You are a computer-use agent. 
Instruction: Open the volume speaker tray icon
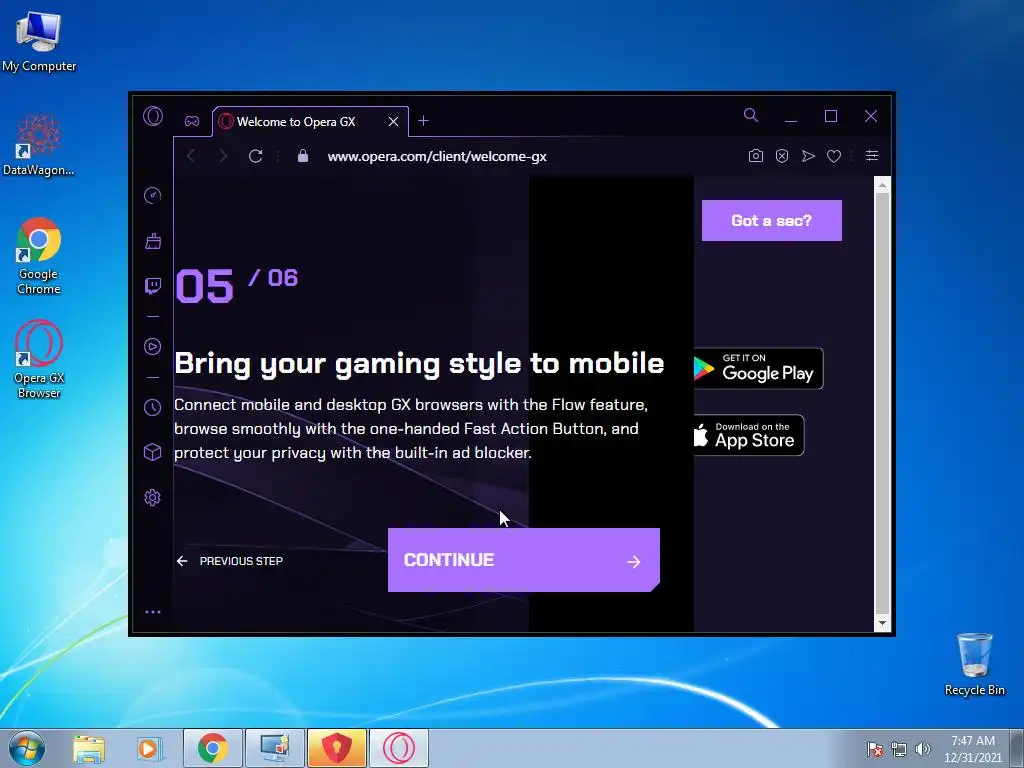click(x=922, y=749)
